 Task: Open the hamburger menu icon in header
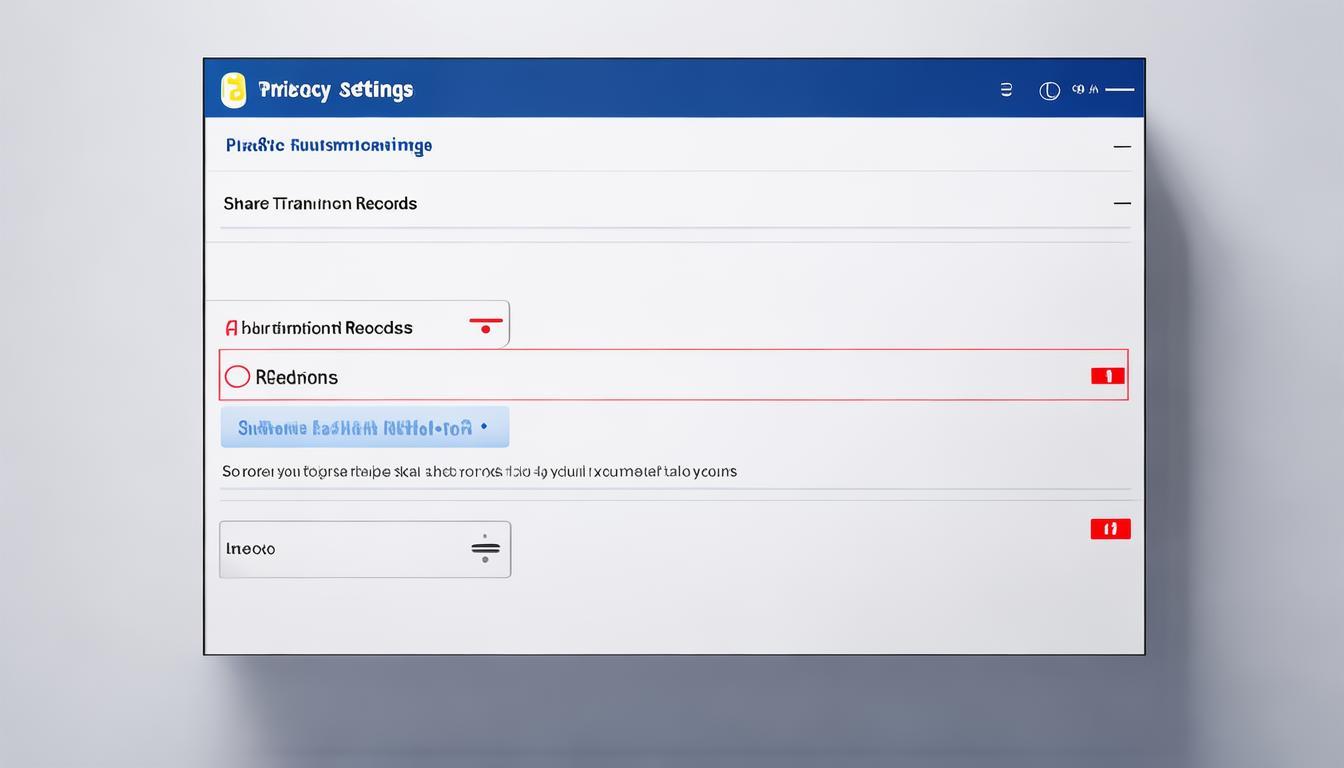pyautogui.click(x=1006, y=90)
